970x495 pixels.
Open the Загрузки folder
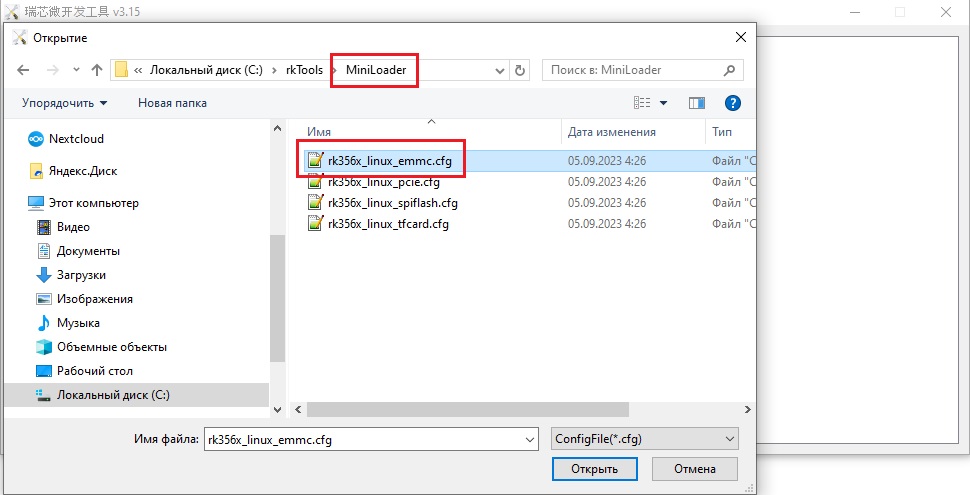[x=81, y=275]
